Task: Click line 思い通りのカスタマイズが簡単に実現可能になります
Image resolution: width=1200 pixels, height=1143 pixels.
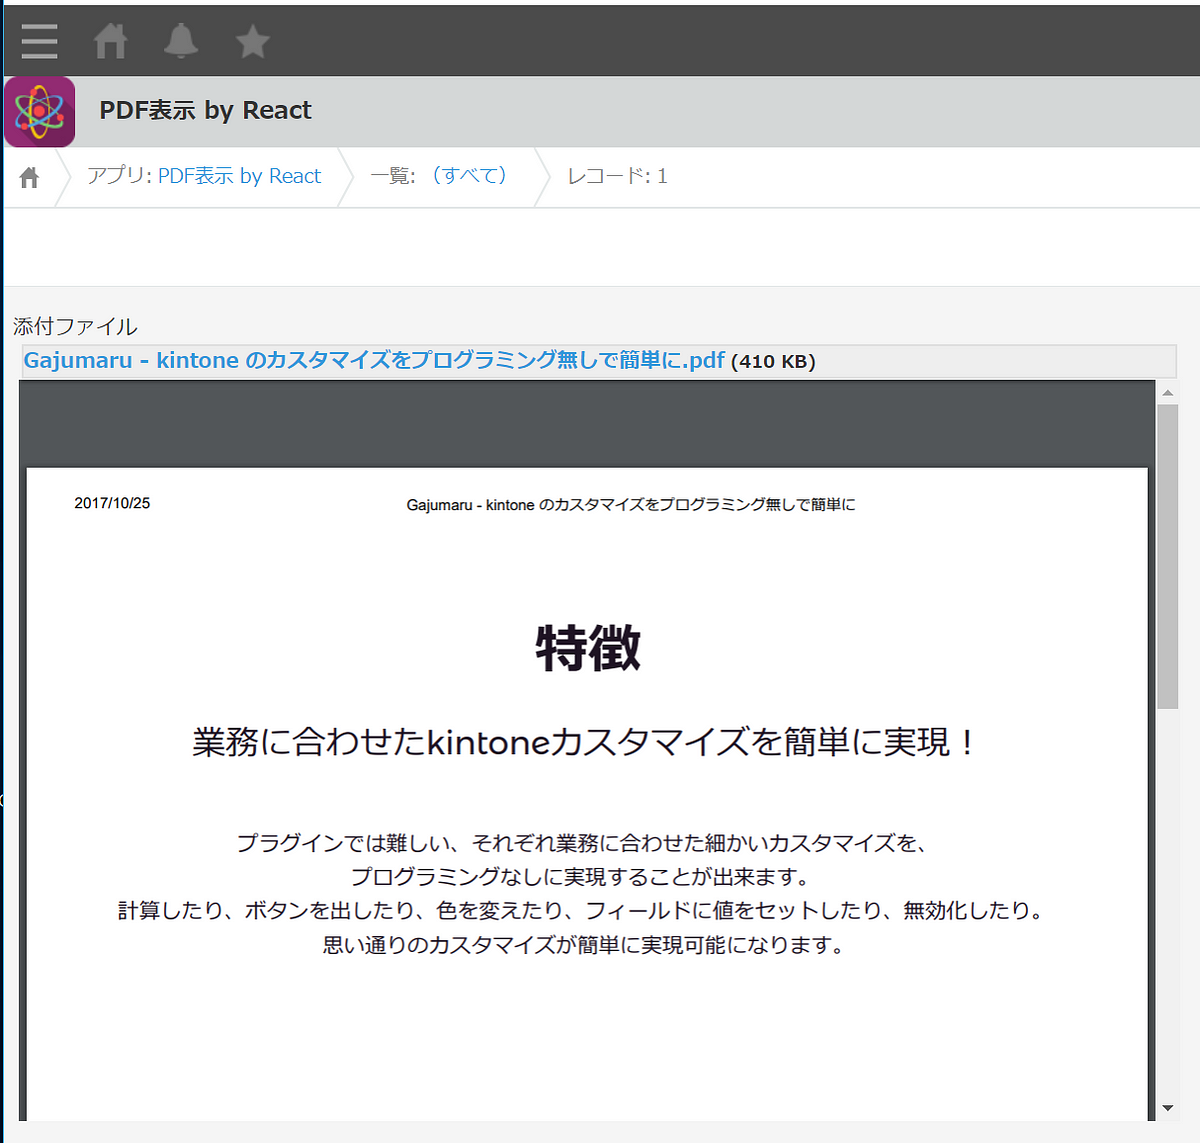Action: pyautogui.click(x=585, y=945)
